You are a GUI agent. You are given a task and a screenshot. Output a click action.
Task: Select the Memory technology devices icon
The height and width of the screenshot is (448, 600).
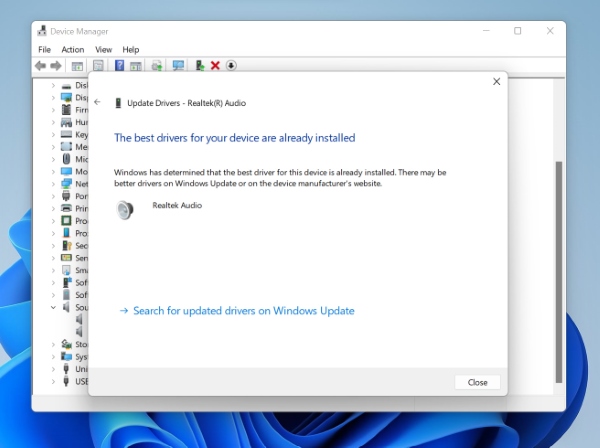pos(66,147)
